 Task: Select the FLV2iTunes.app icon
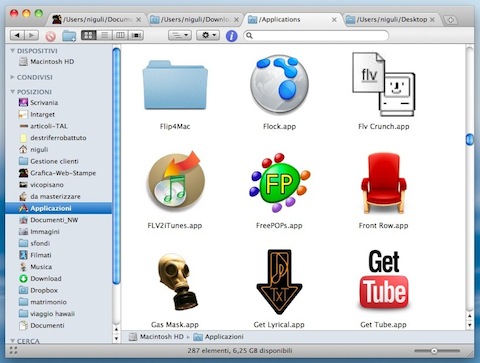[175, 181]
